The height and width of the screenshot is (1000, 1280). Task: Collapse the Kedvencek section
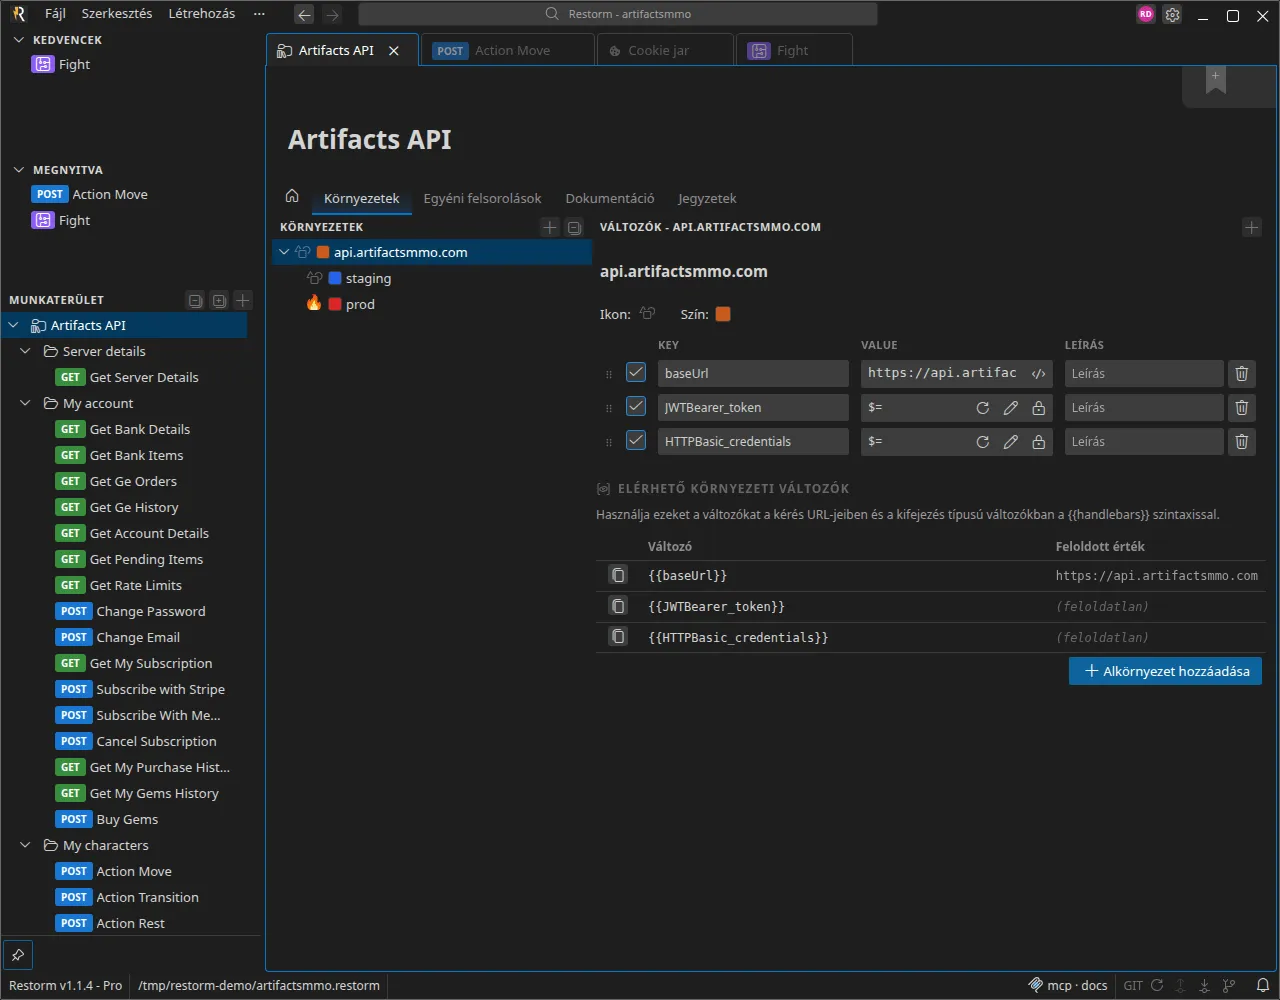[18, 40]
